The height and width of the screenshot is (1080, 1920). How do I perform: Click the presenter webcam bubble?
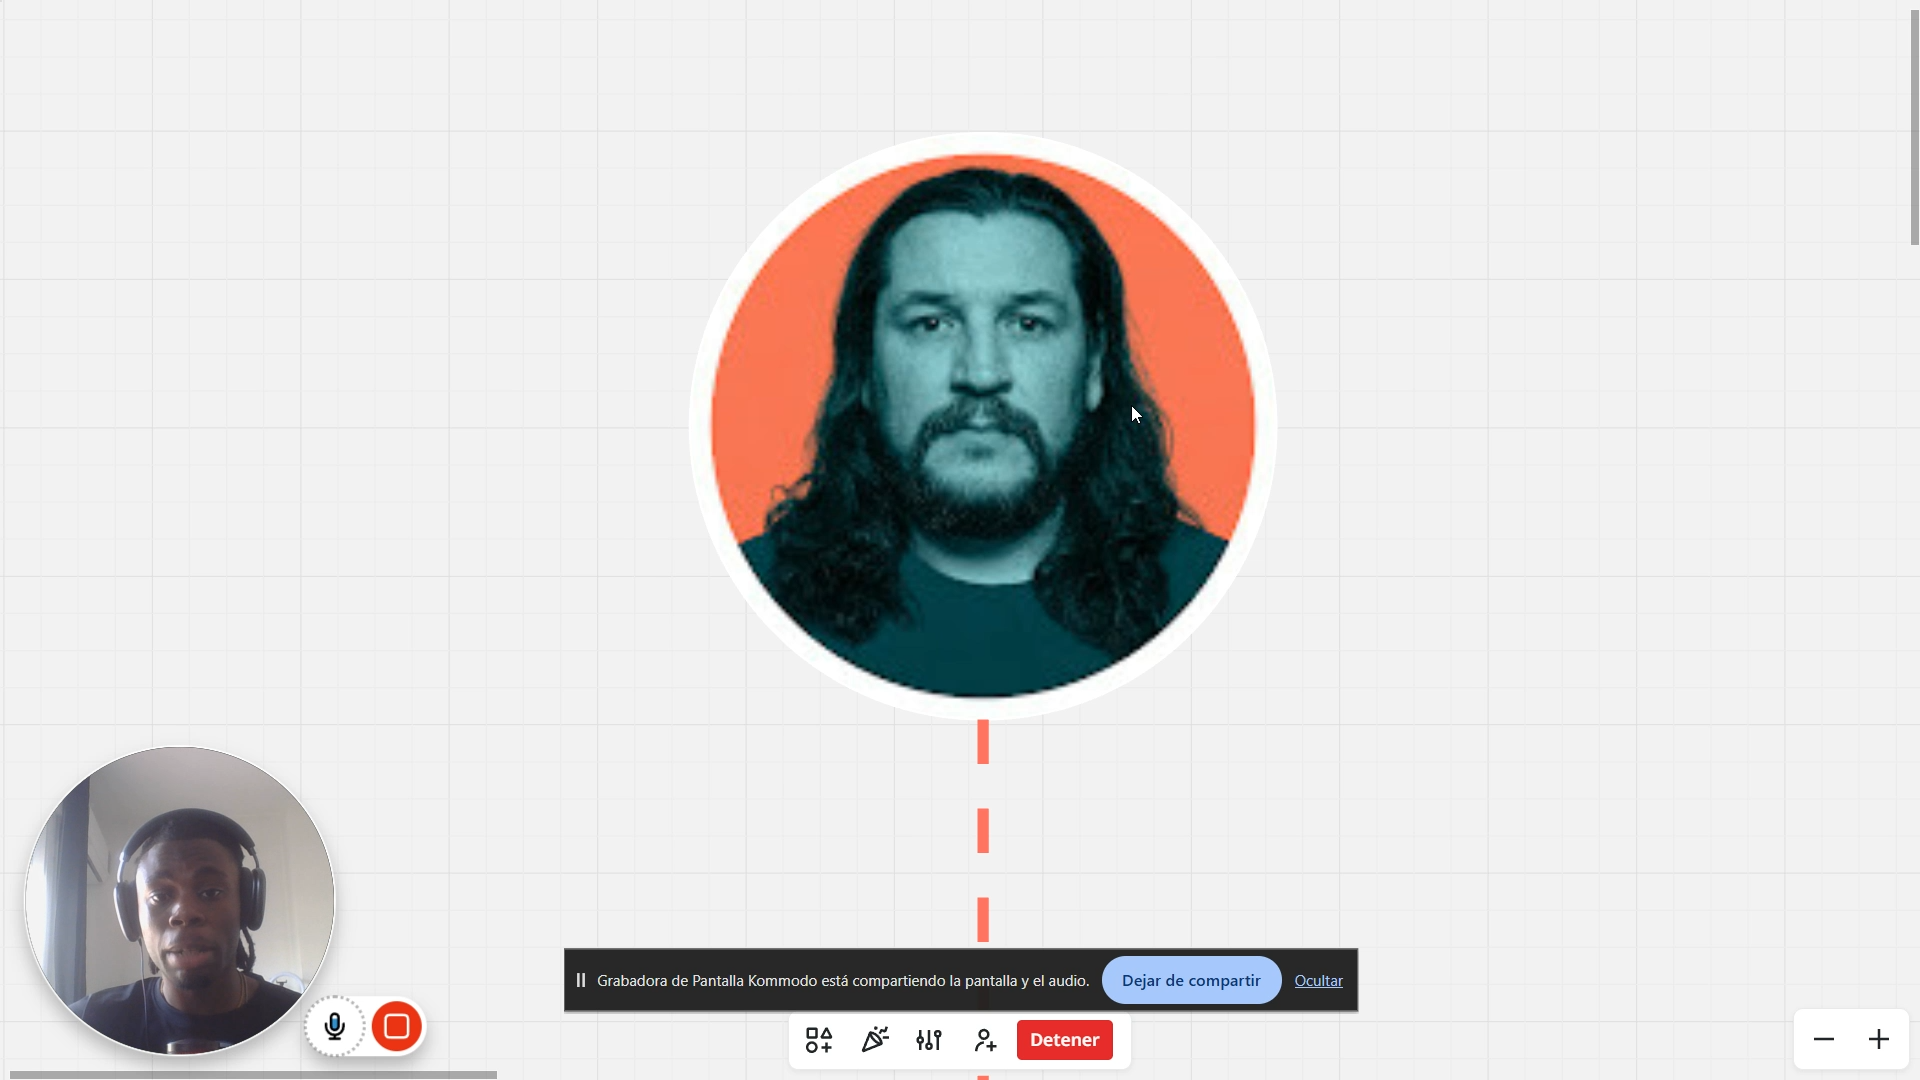(180, 900)
